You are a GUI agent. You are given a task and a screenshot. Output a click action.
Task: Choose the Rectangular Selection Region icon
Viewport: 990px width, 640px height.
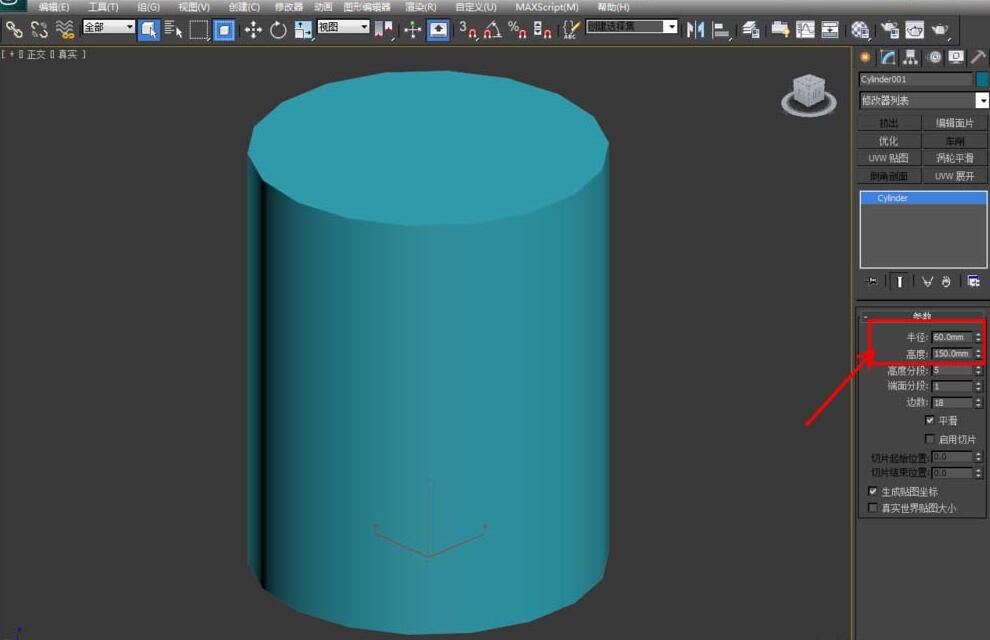(199, 30)
